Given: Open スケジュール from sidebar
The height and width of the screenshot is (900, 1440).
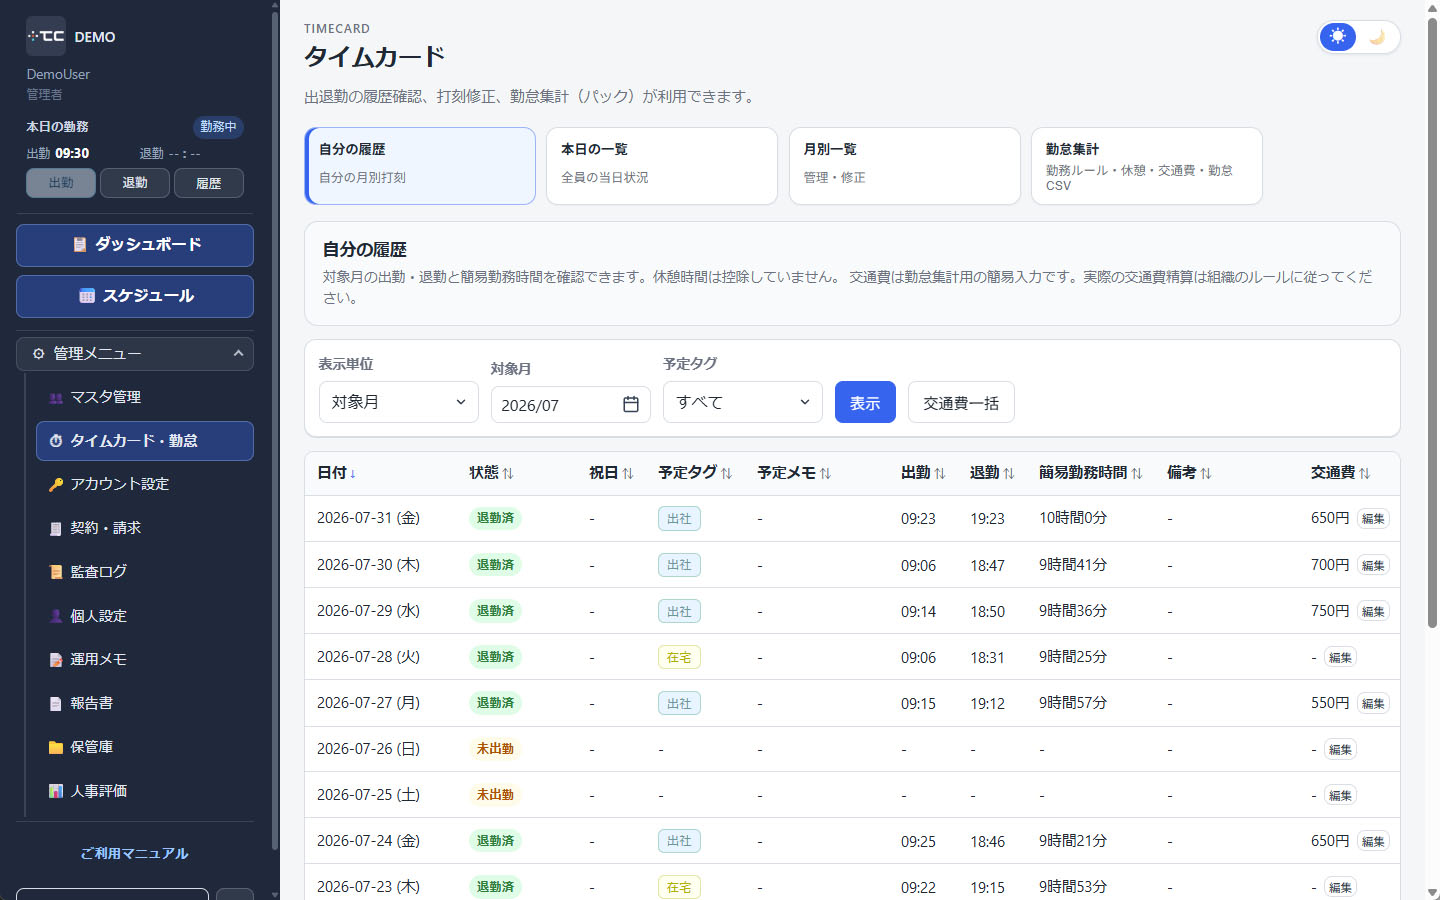Looking at the screenshot, I should point(135,296).
